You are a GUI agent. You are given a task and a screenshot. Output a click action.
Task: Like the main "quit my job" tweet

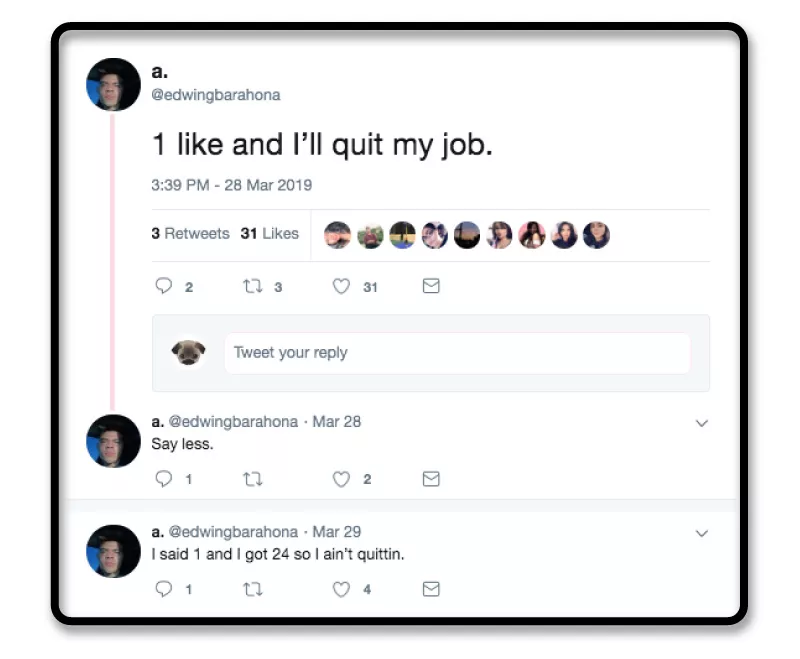(x=341, y=287)
